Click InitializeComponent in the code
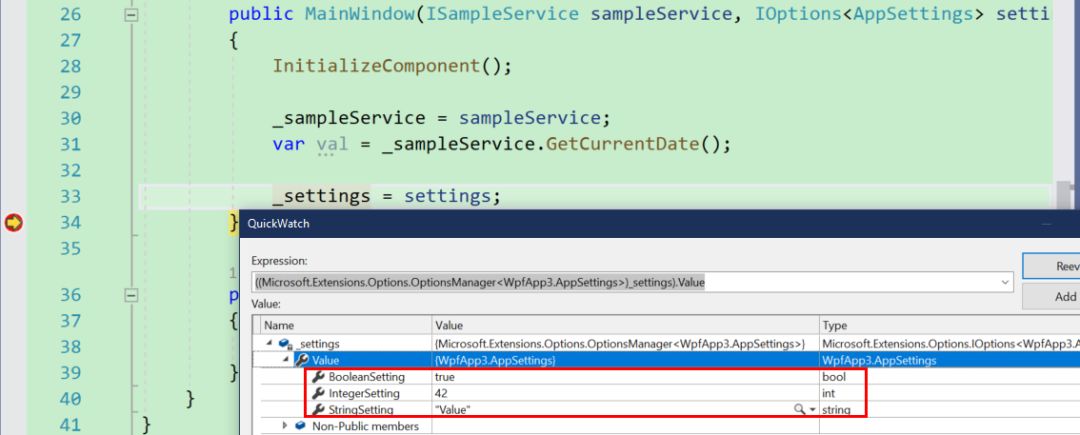The width and height of the screenshot is (1080, 435). coord(375,66)
